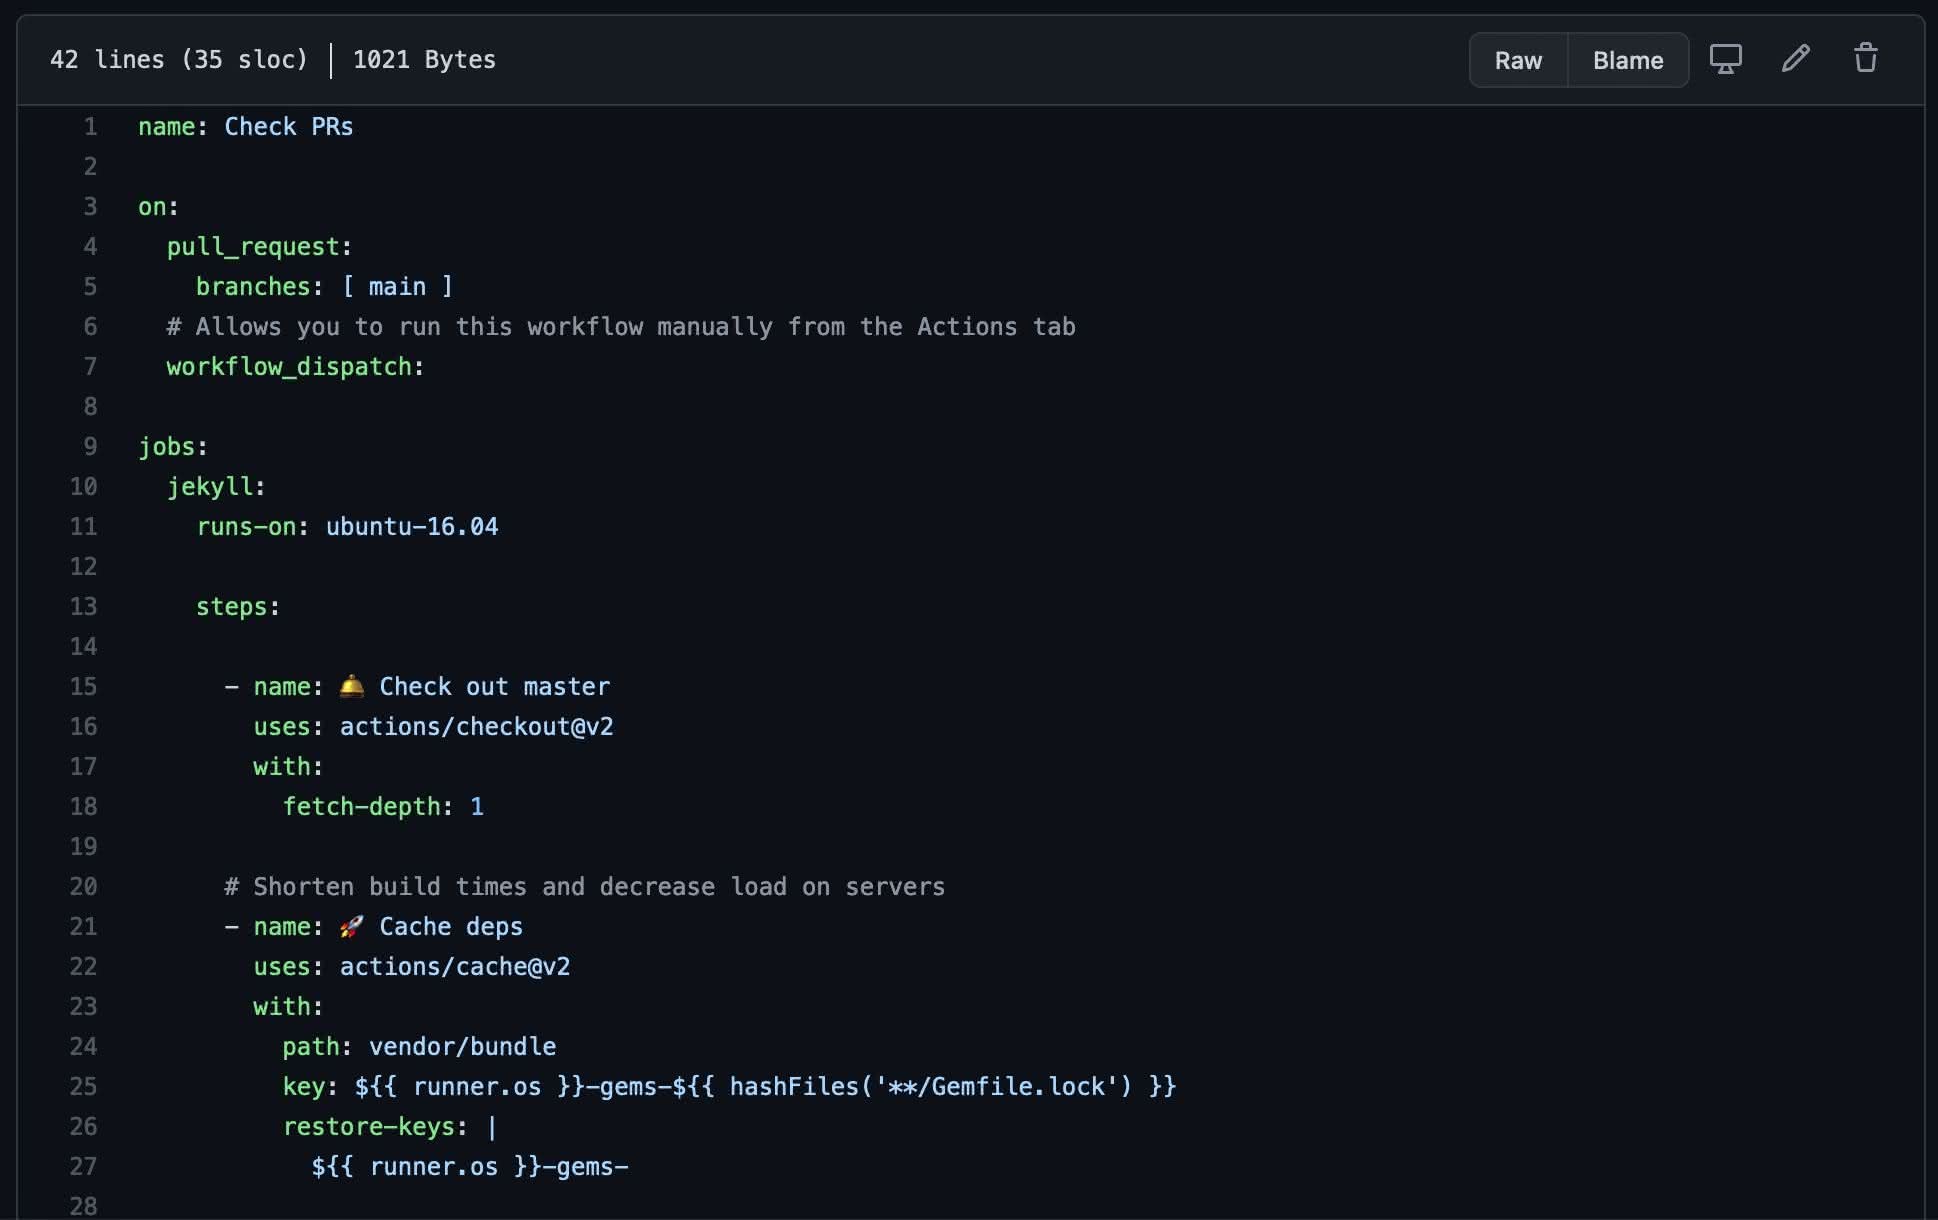Click the 1021 Bytes file size label
1938x1220 pixels.
click(423, 59)
